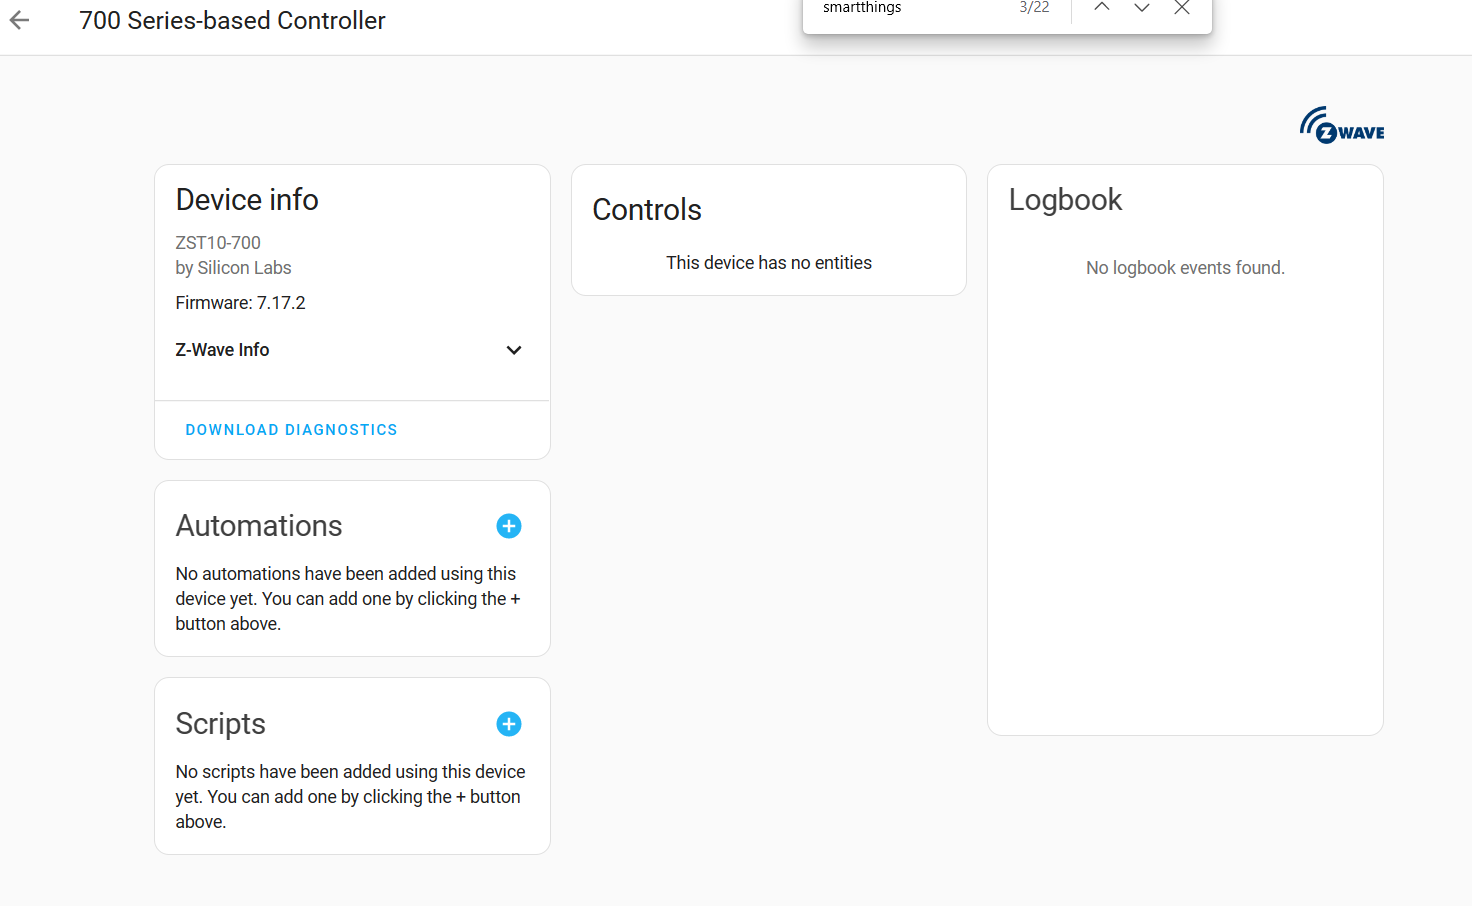Click the Automations card heading
The height and width of the screenshot is (906, 1472).
coord(259,525)
